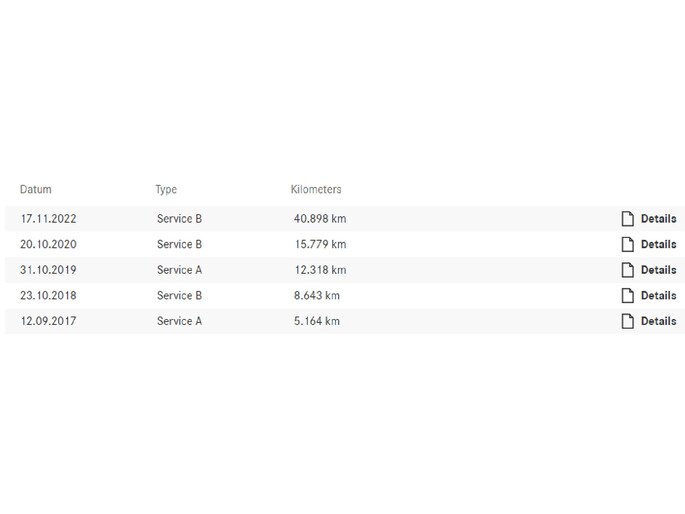Select the mileage value 12.318 km
Image resolution: width=685 pixels, height=514 pixels.
pyautogui.click(x=321, y=270)
